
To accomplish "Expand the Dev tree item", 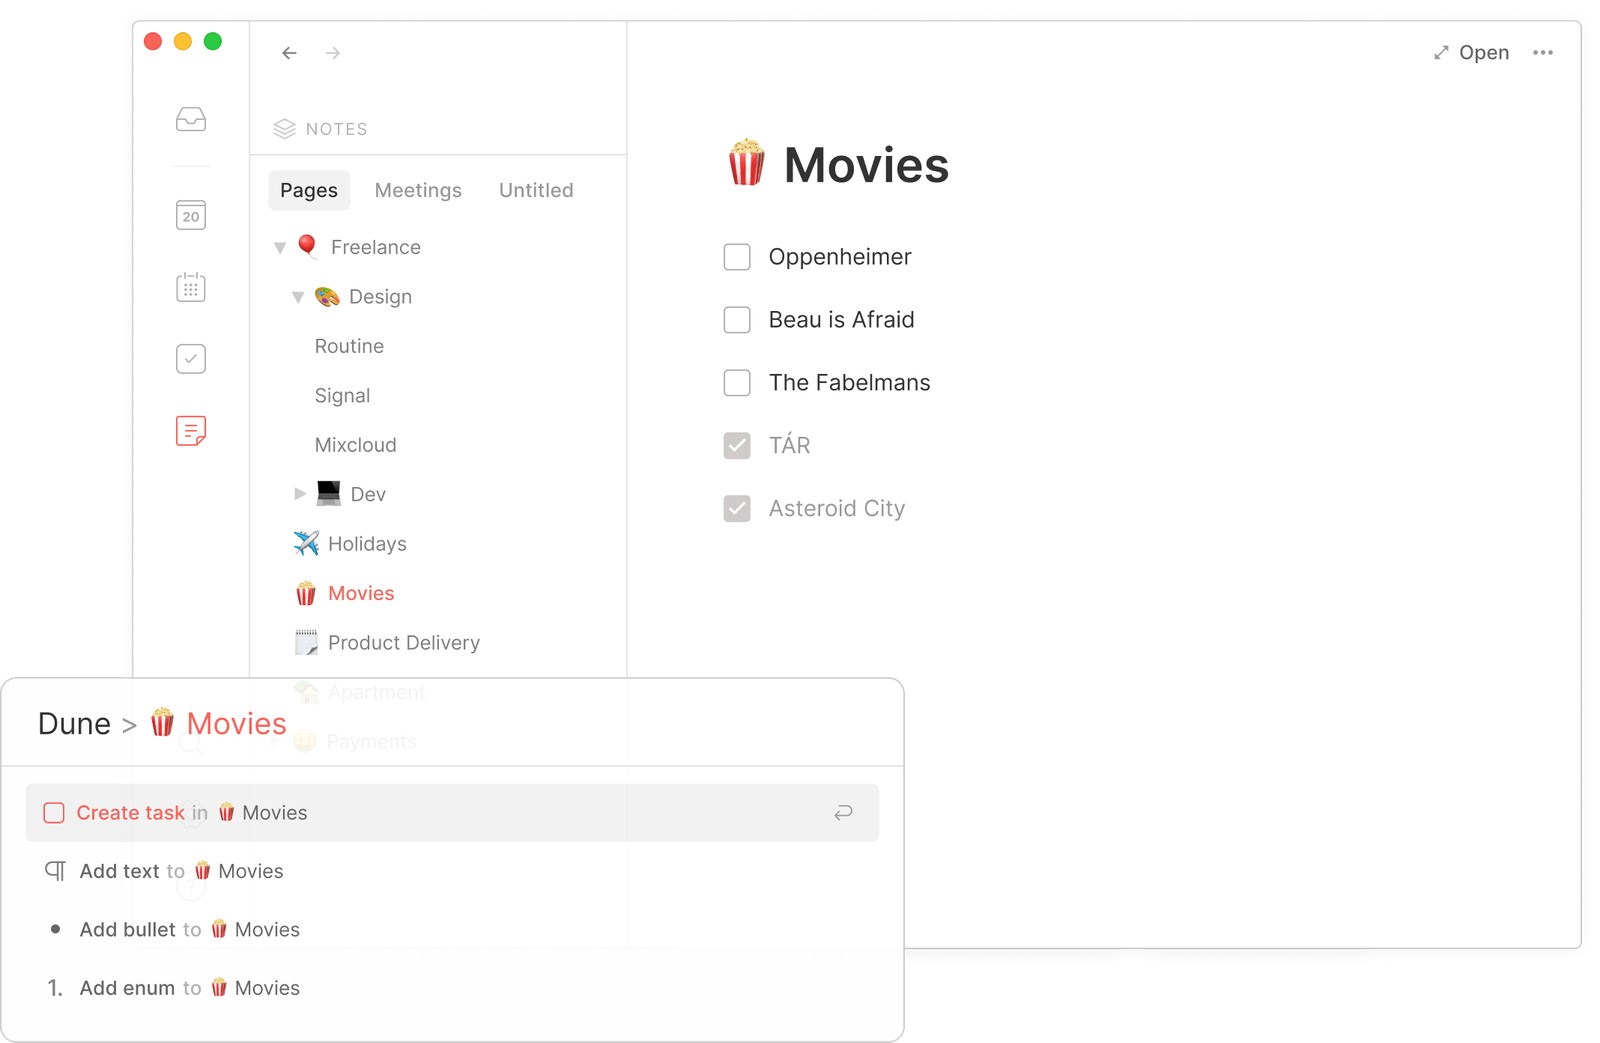I will [299, 493].
